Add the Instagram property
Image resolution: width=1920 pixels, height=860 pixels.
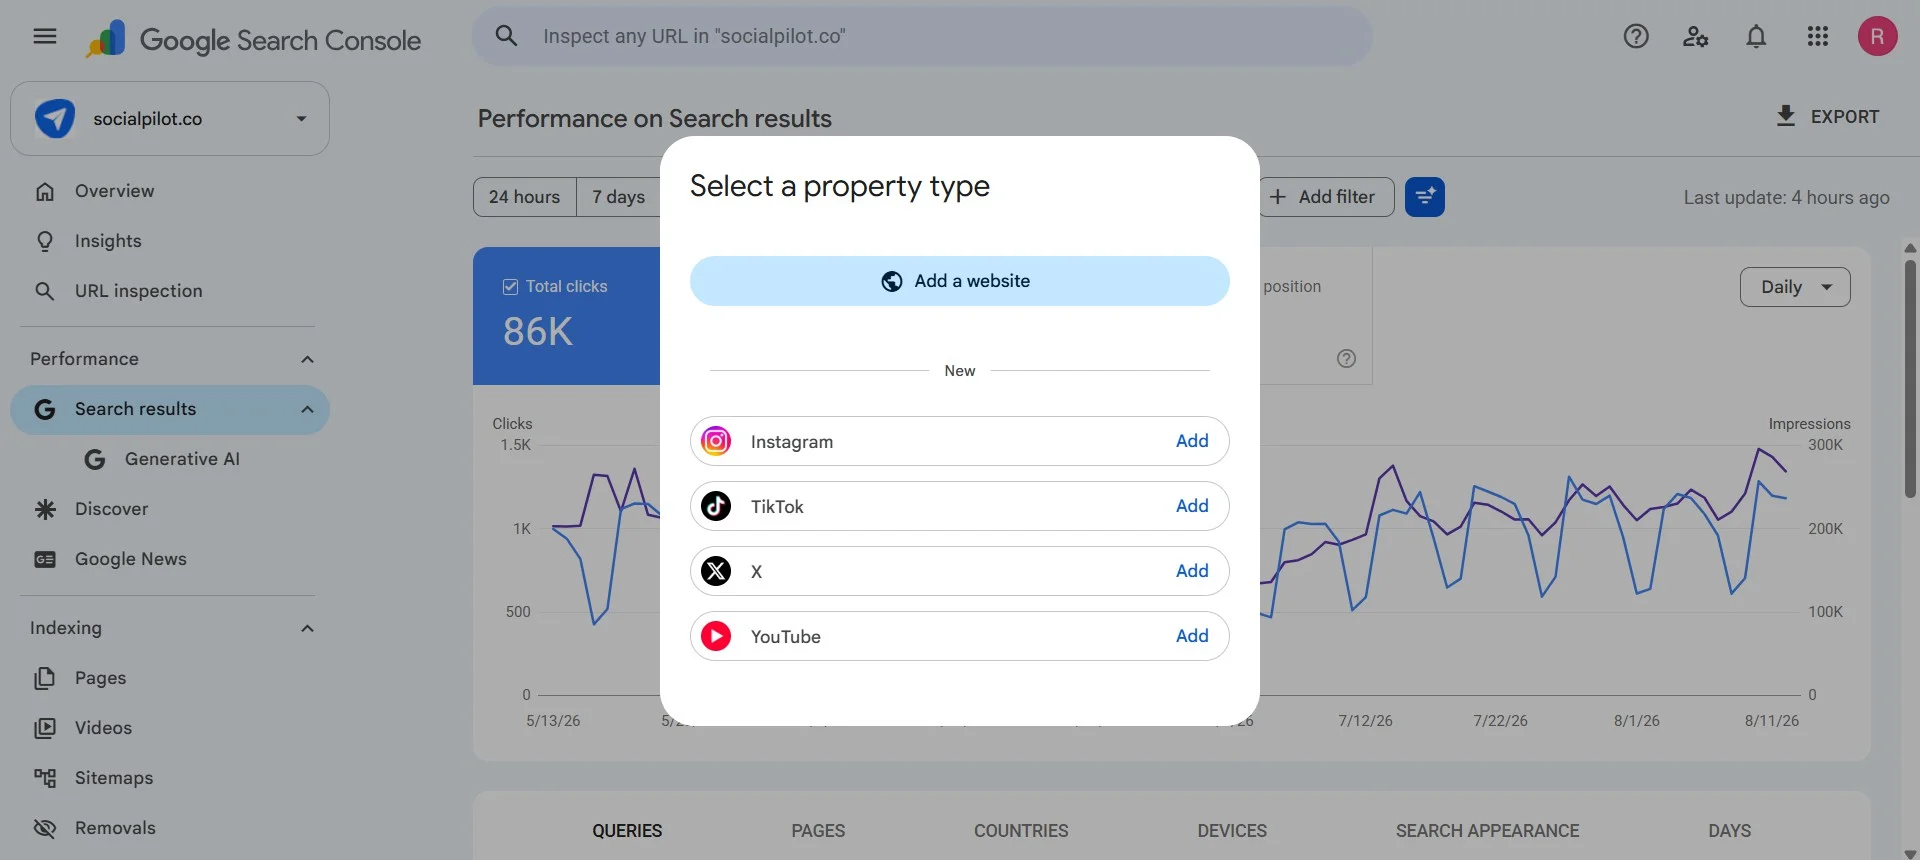point(1192,441)
